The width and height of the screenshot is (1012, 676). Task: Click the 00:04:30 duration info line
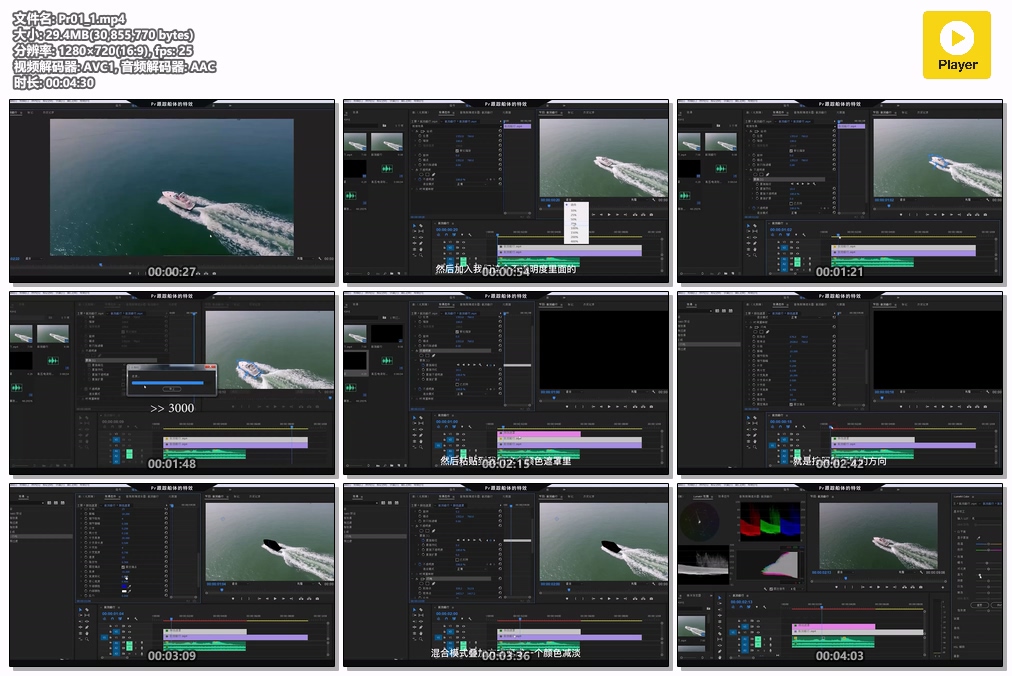tap(54, 83)
